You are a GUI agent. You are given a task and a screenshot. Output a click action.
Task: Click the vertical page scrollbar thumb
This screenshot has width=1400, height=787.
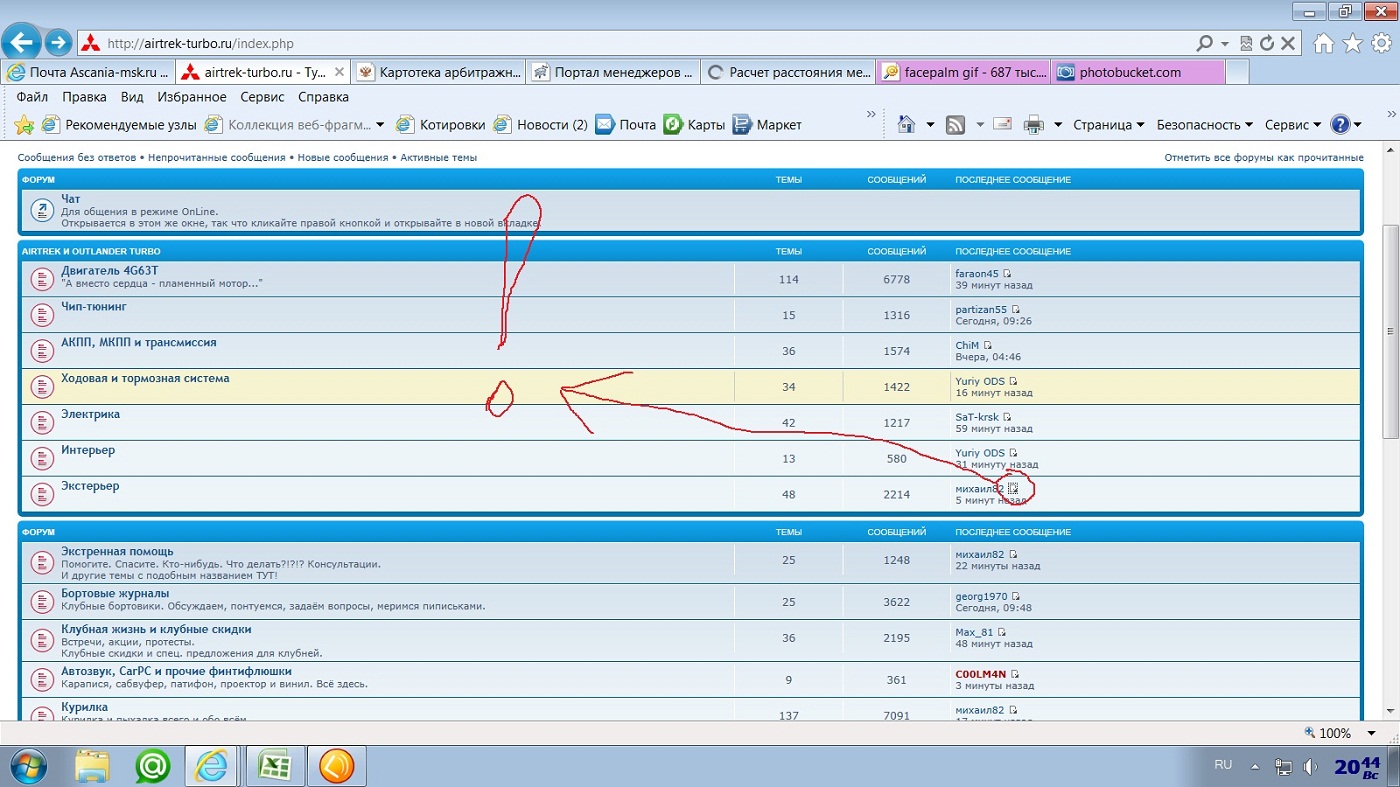[1390, 330]
